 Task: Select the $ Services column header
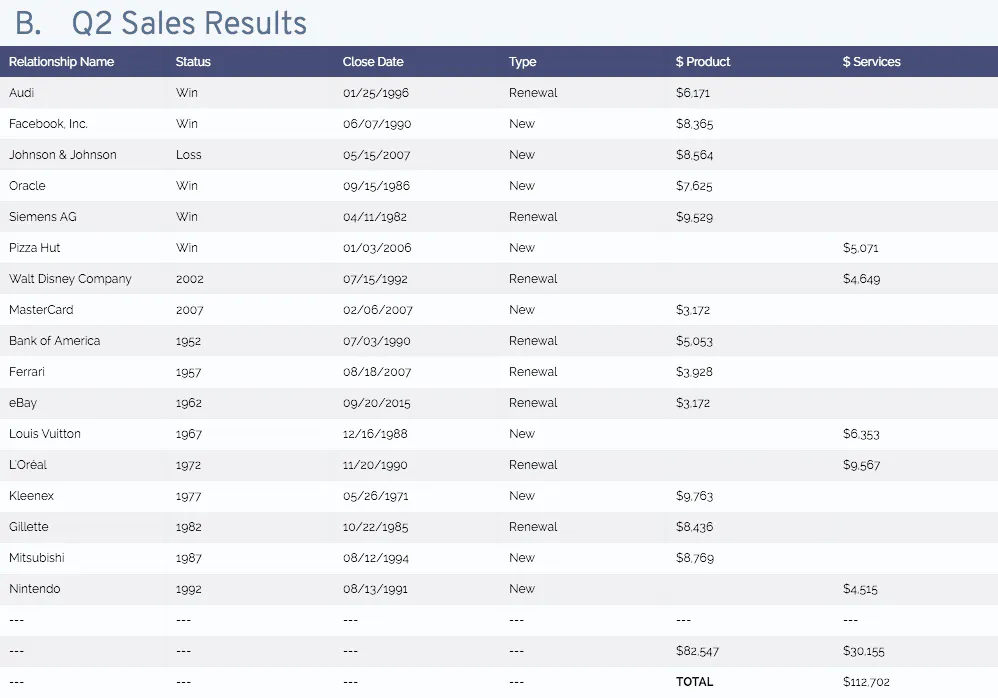click(x=871, y=62)
